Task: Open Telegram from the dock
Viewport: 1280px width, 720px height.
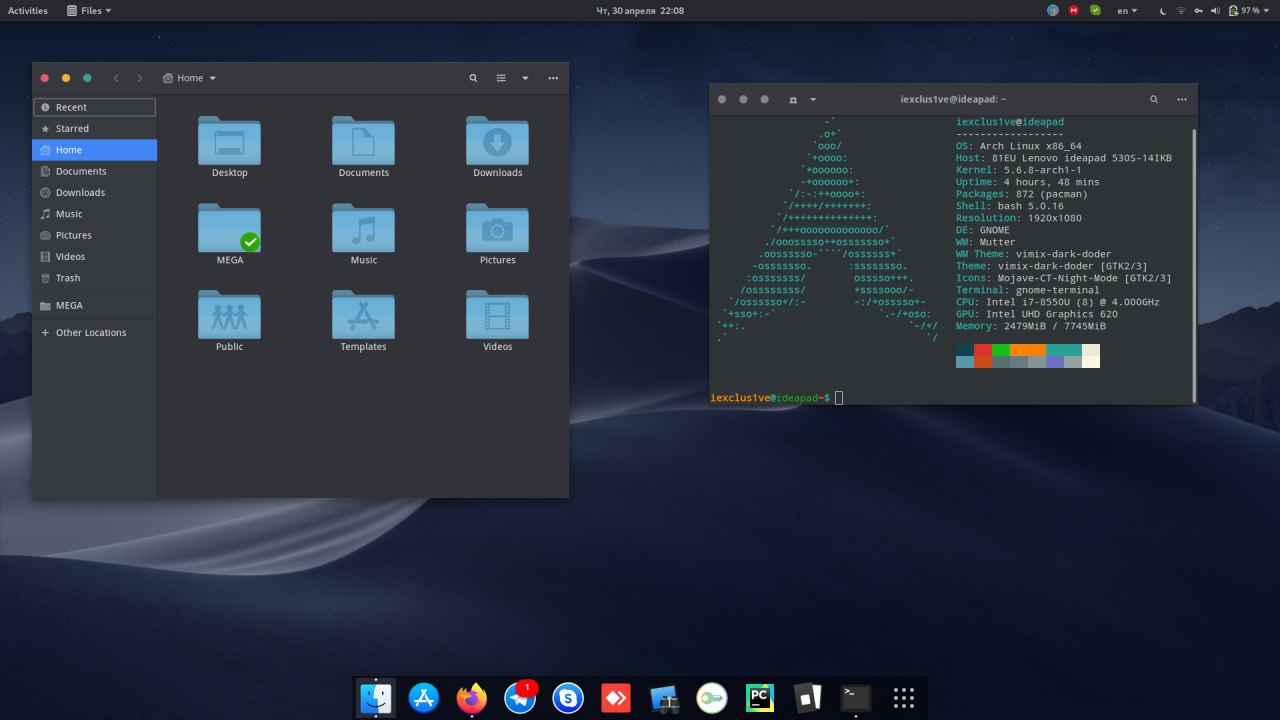Action: click(x=520, y=697)
